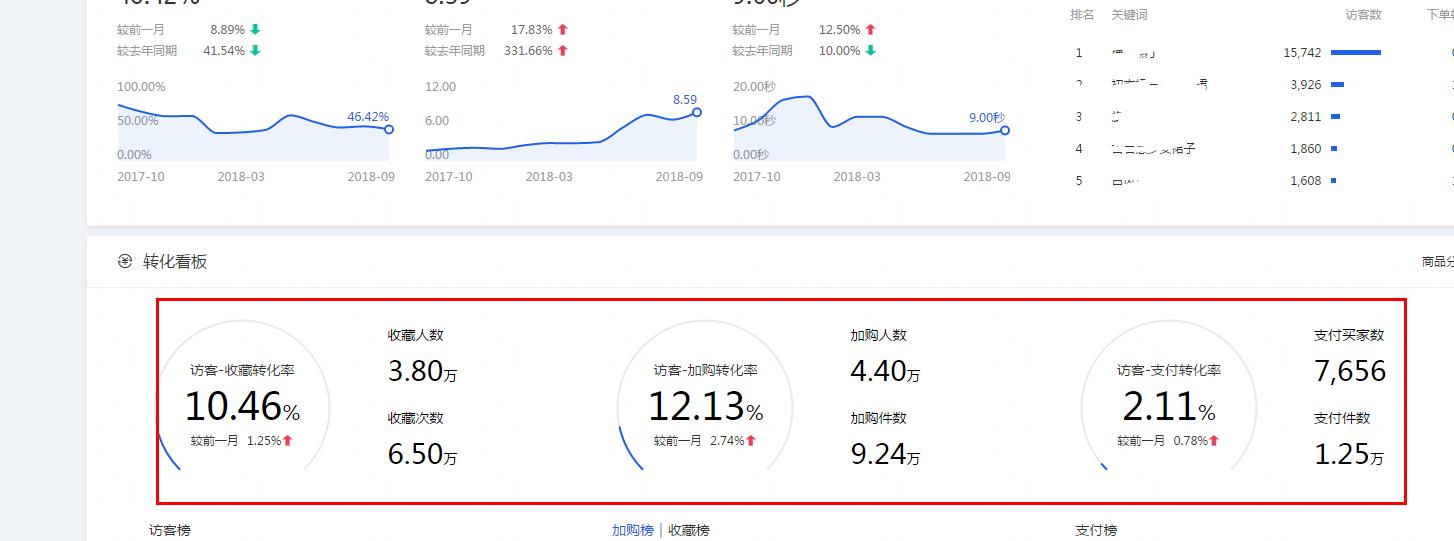Click the red up arrow beside 17.83%
Screen dimensions: 1454x541
[563, 30]
